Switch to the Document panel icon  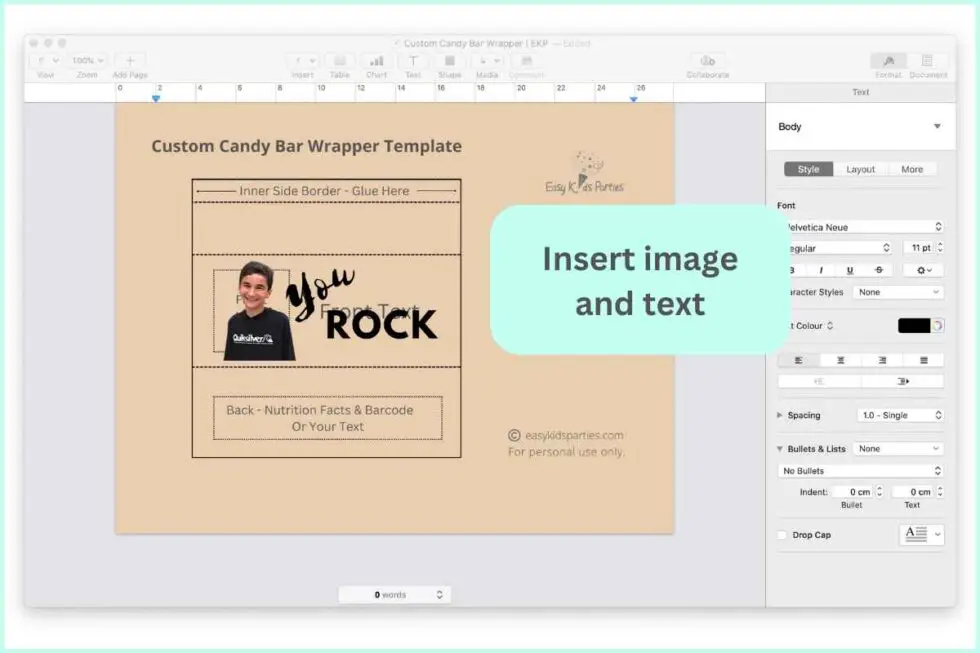coord(929,62)
